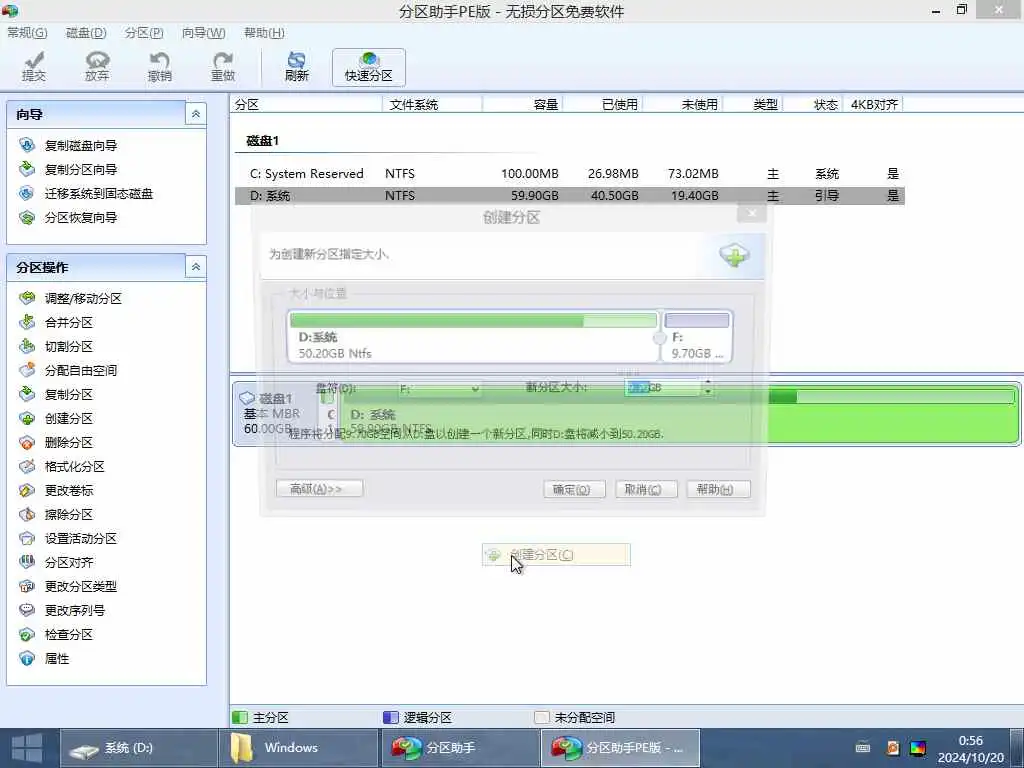This screenshot has height=768, width=1024.
Task: Click the 重做 (redo) toolbar icon
Action: [223, 67]
